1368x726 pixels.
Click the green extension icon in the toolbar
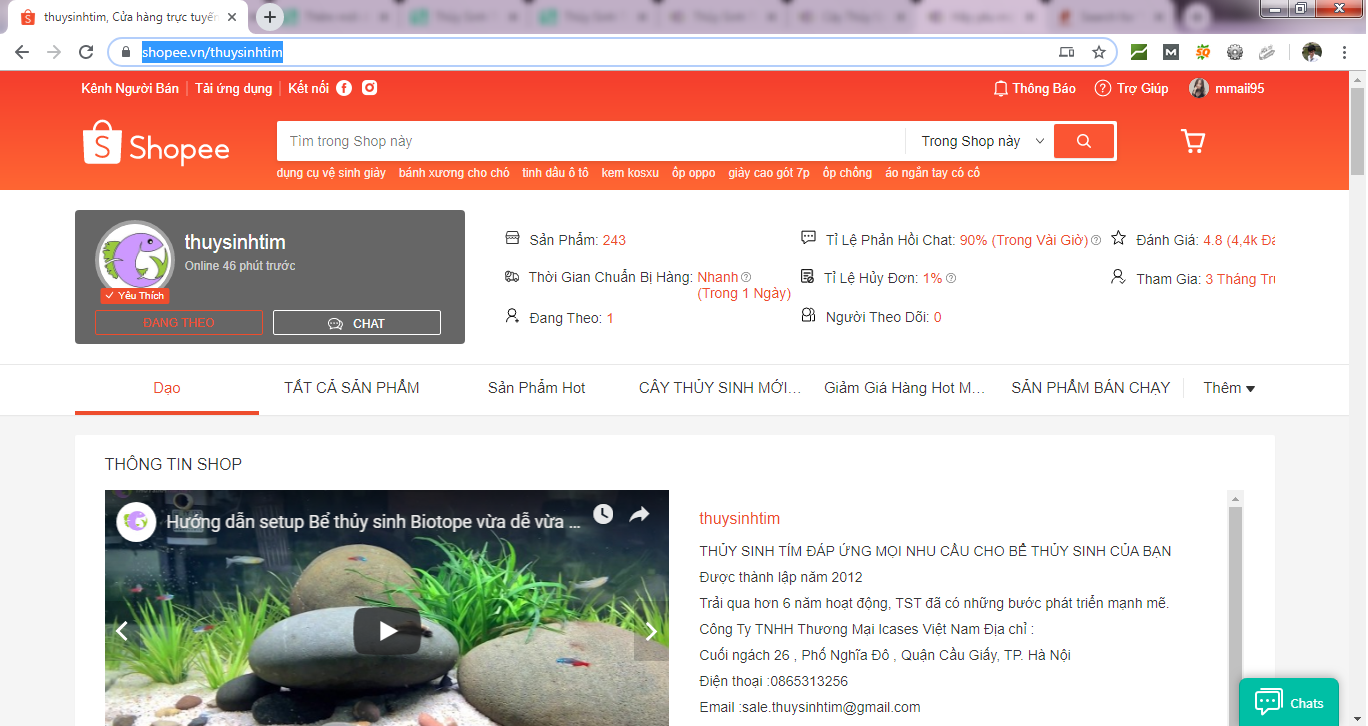point(1139,52)
